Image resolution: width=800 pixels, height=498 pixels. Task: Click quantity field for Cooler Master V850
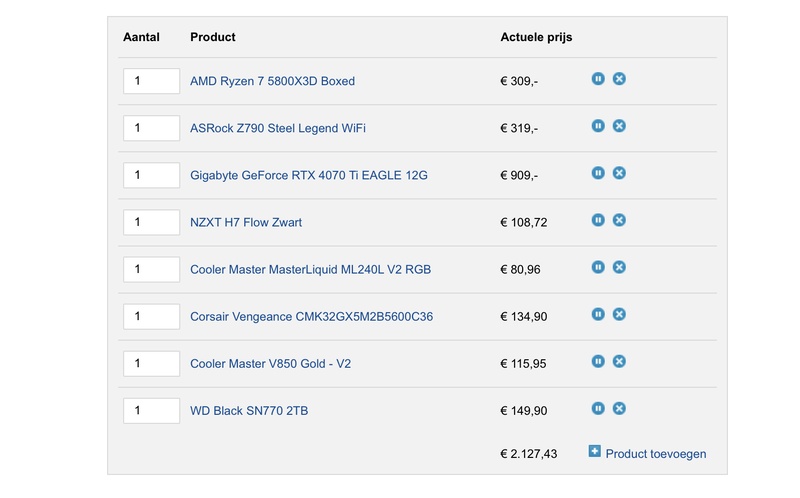point(151,363)
